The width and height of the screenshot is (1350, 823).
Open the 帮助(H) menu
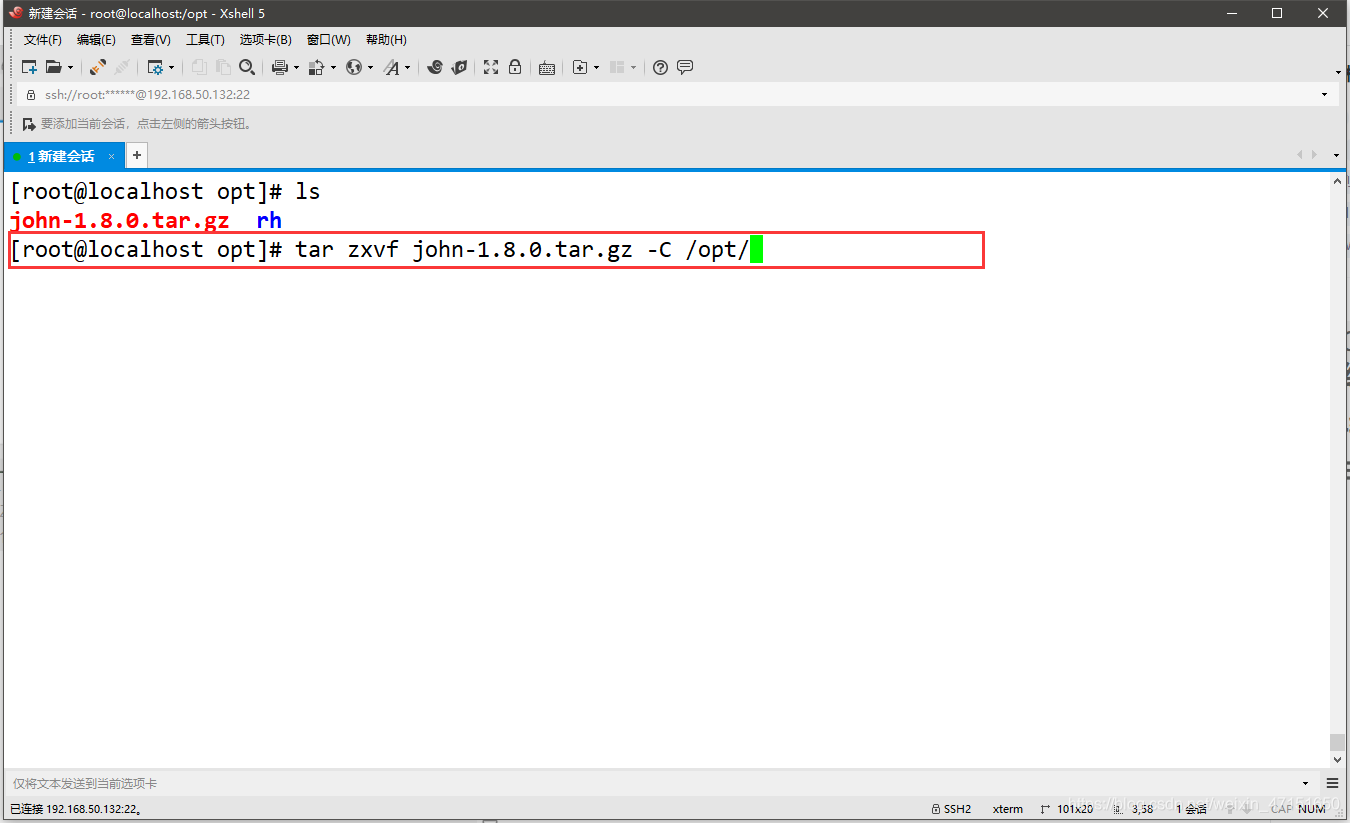[x=386, y=40]
